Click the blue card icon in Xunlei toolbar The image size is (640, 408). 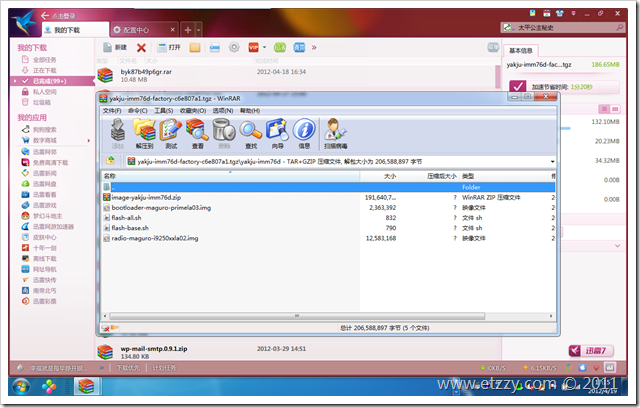(x=215, y=48)
